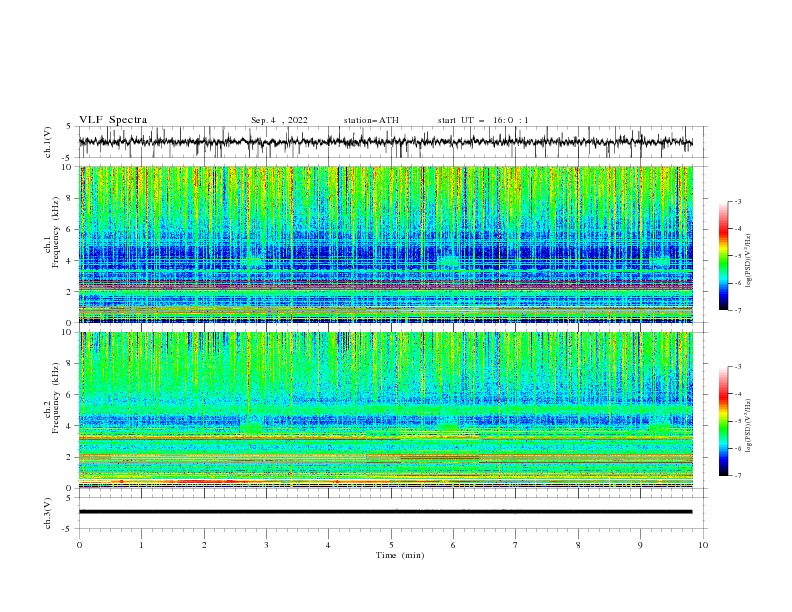Click the "4" kHz tick on ch.1 frequency axis
Screen dimensions: 792x612
tap(69, 261)
